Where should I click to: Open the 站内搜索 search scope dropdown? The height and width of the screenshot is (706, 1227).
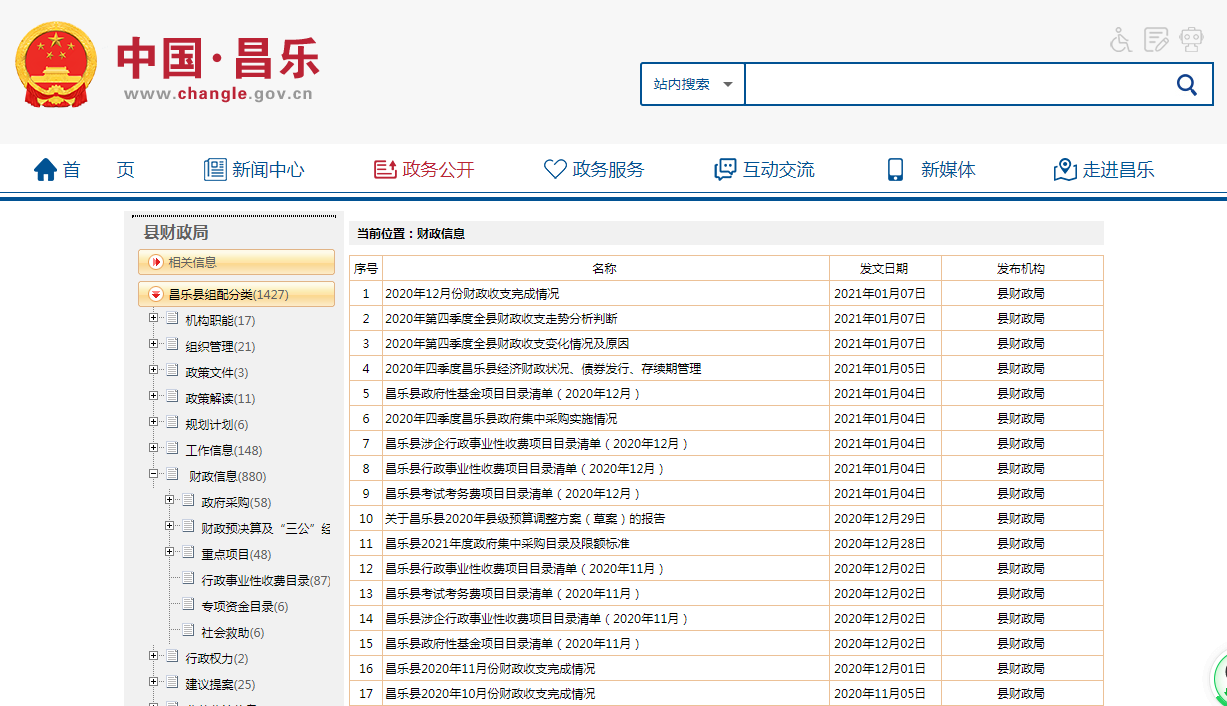pyautogui.click(x=693, y=85)
